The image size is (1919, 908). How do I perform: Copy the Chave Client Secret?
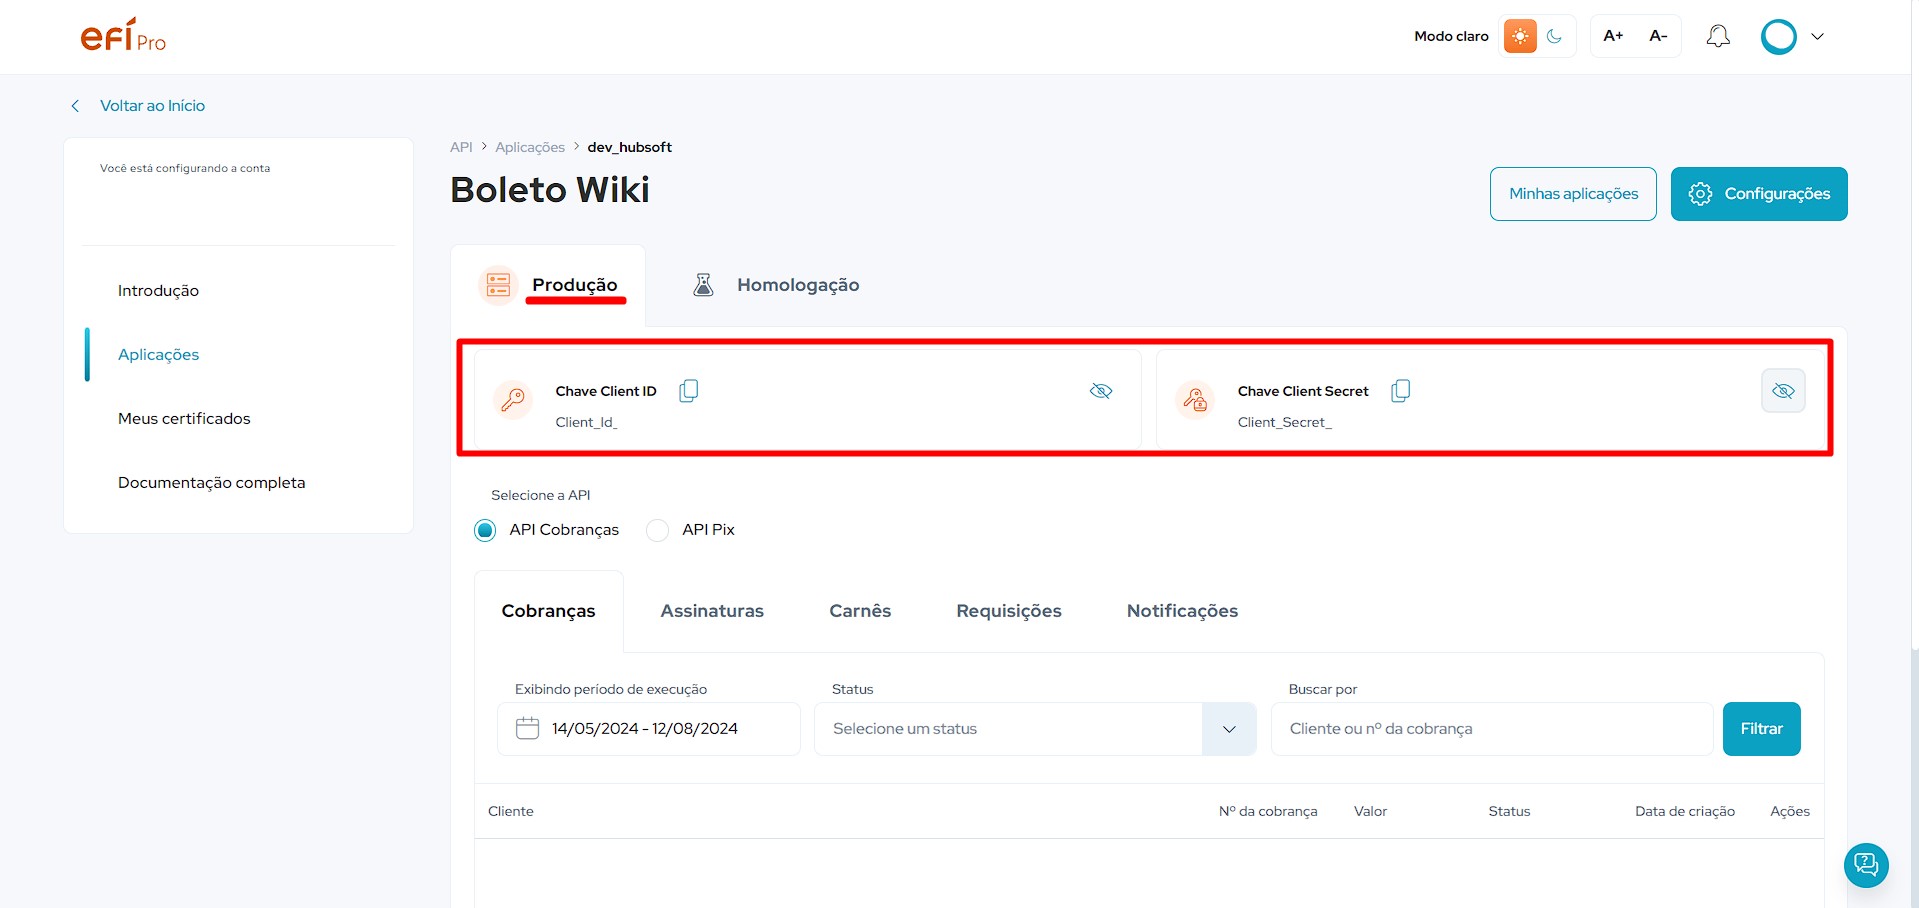click(x=1401, y=391)
